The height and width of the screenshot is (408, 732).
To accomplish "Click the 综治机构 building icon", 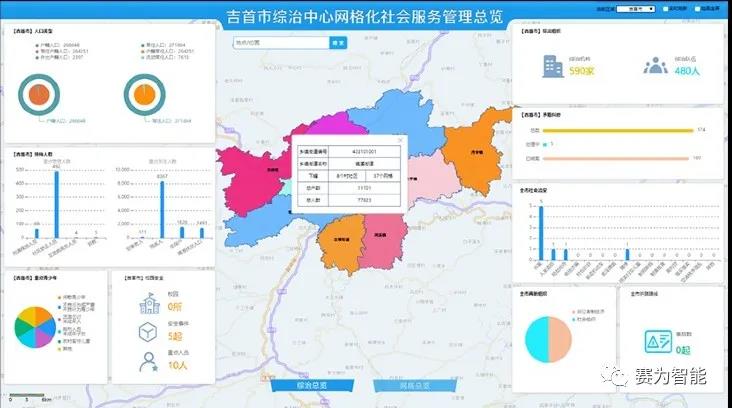I will pyautogui.click(x=551, y=66).
